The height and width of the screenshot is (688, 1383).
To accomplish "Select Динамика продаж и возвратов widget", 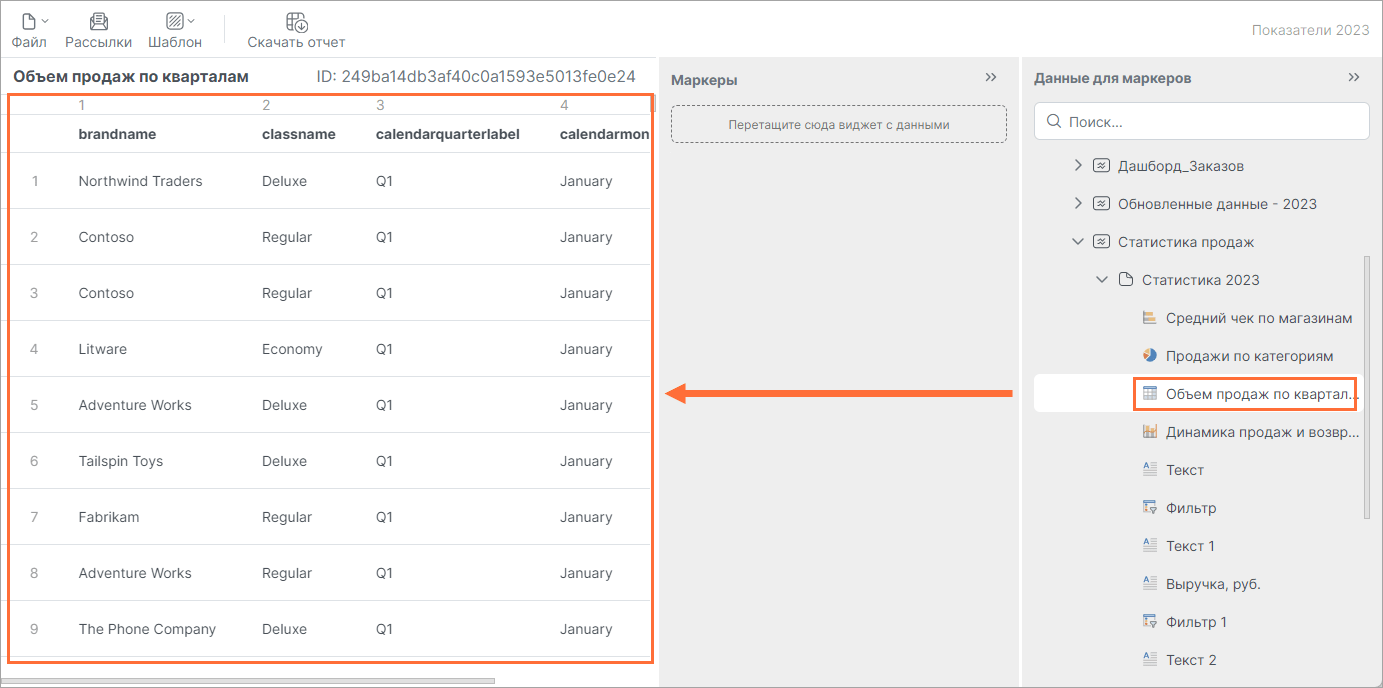I will [x=1250, y=432].
